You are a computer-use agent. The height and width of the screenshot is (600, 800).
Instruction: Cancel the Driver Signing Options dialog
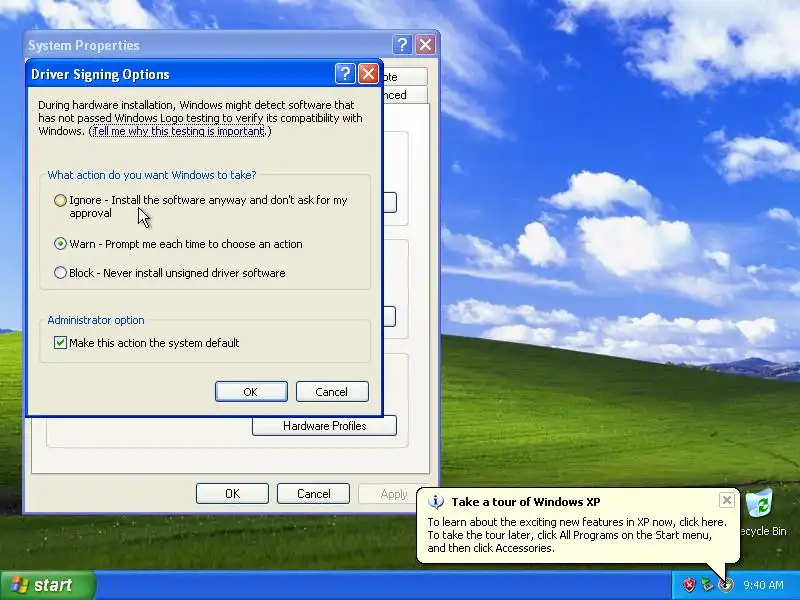[x=332, y=391]
